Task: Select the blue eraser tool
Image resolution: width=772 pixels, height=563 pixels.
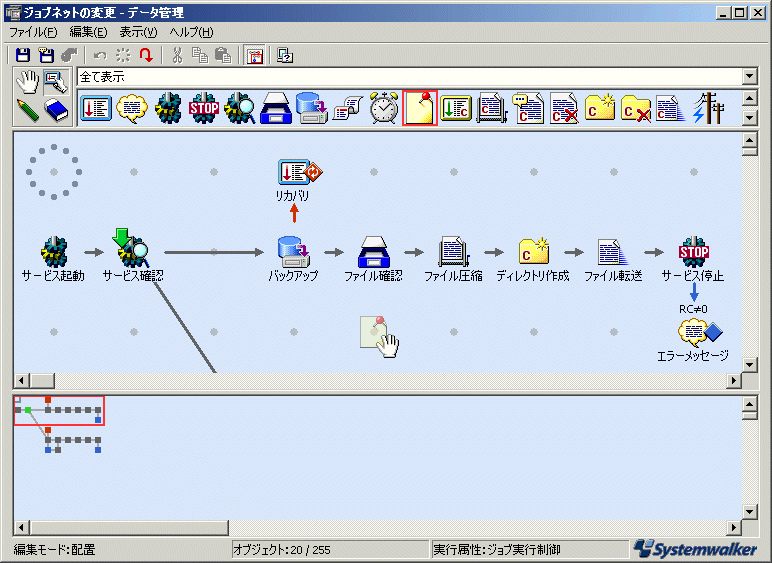Action: (x=56, y=110)
